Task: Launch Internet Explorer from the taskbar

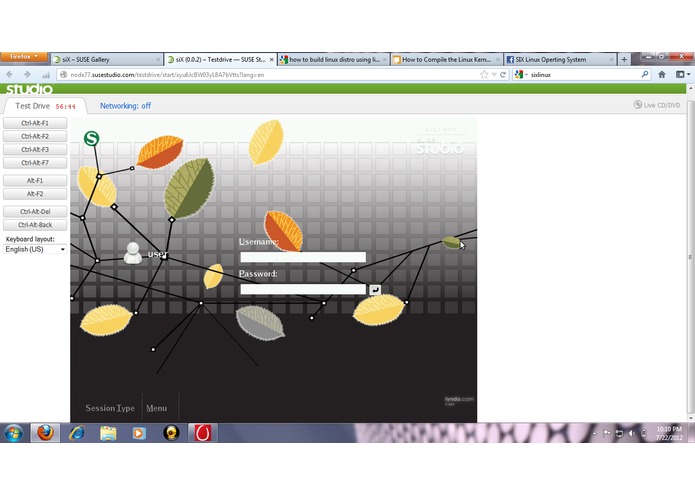Action: (77, 433)
